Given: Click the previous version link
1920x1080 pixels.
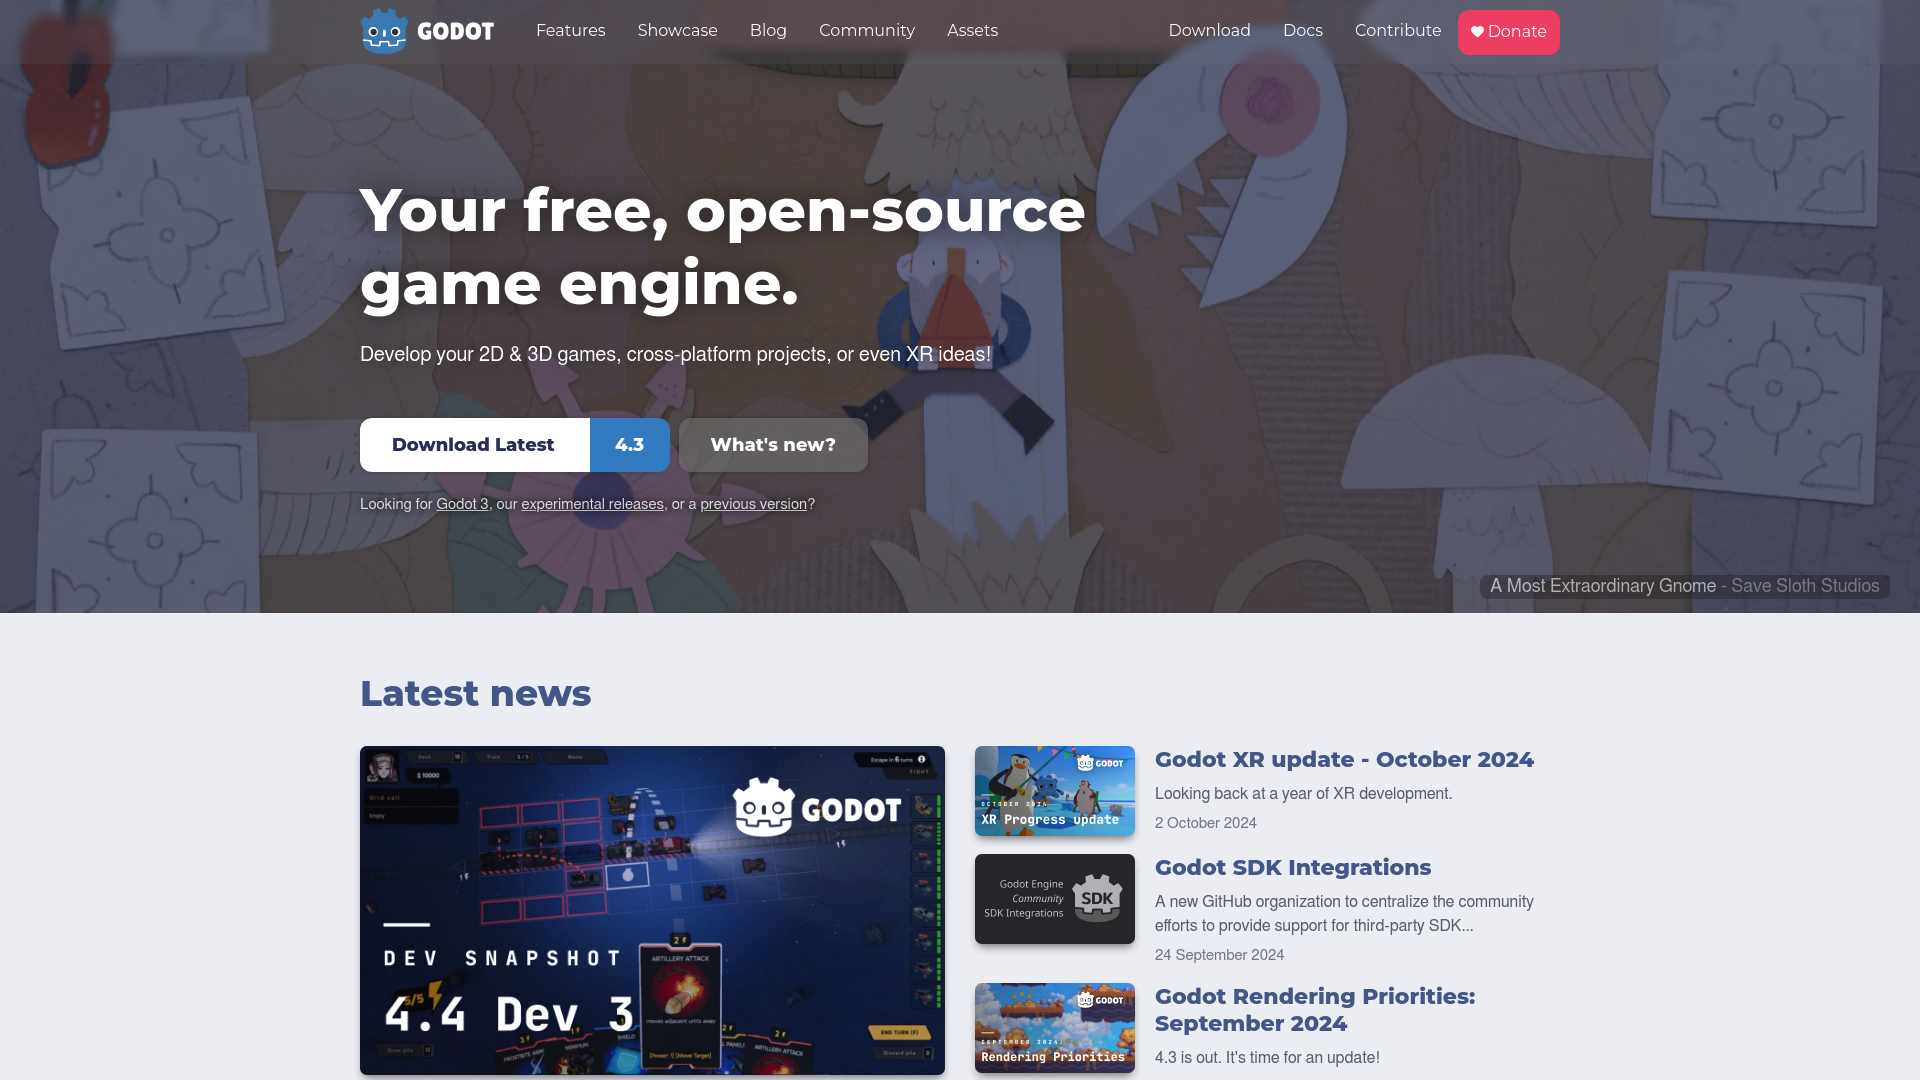Looking at the screenshot, I should (x=753, y=504).
